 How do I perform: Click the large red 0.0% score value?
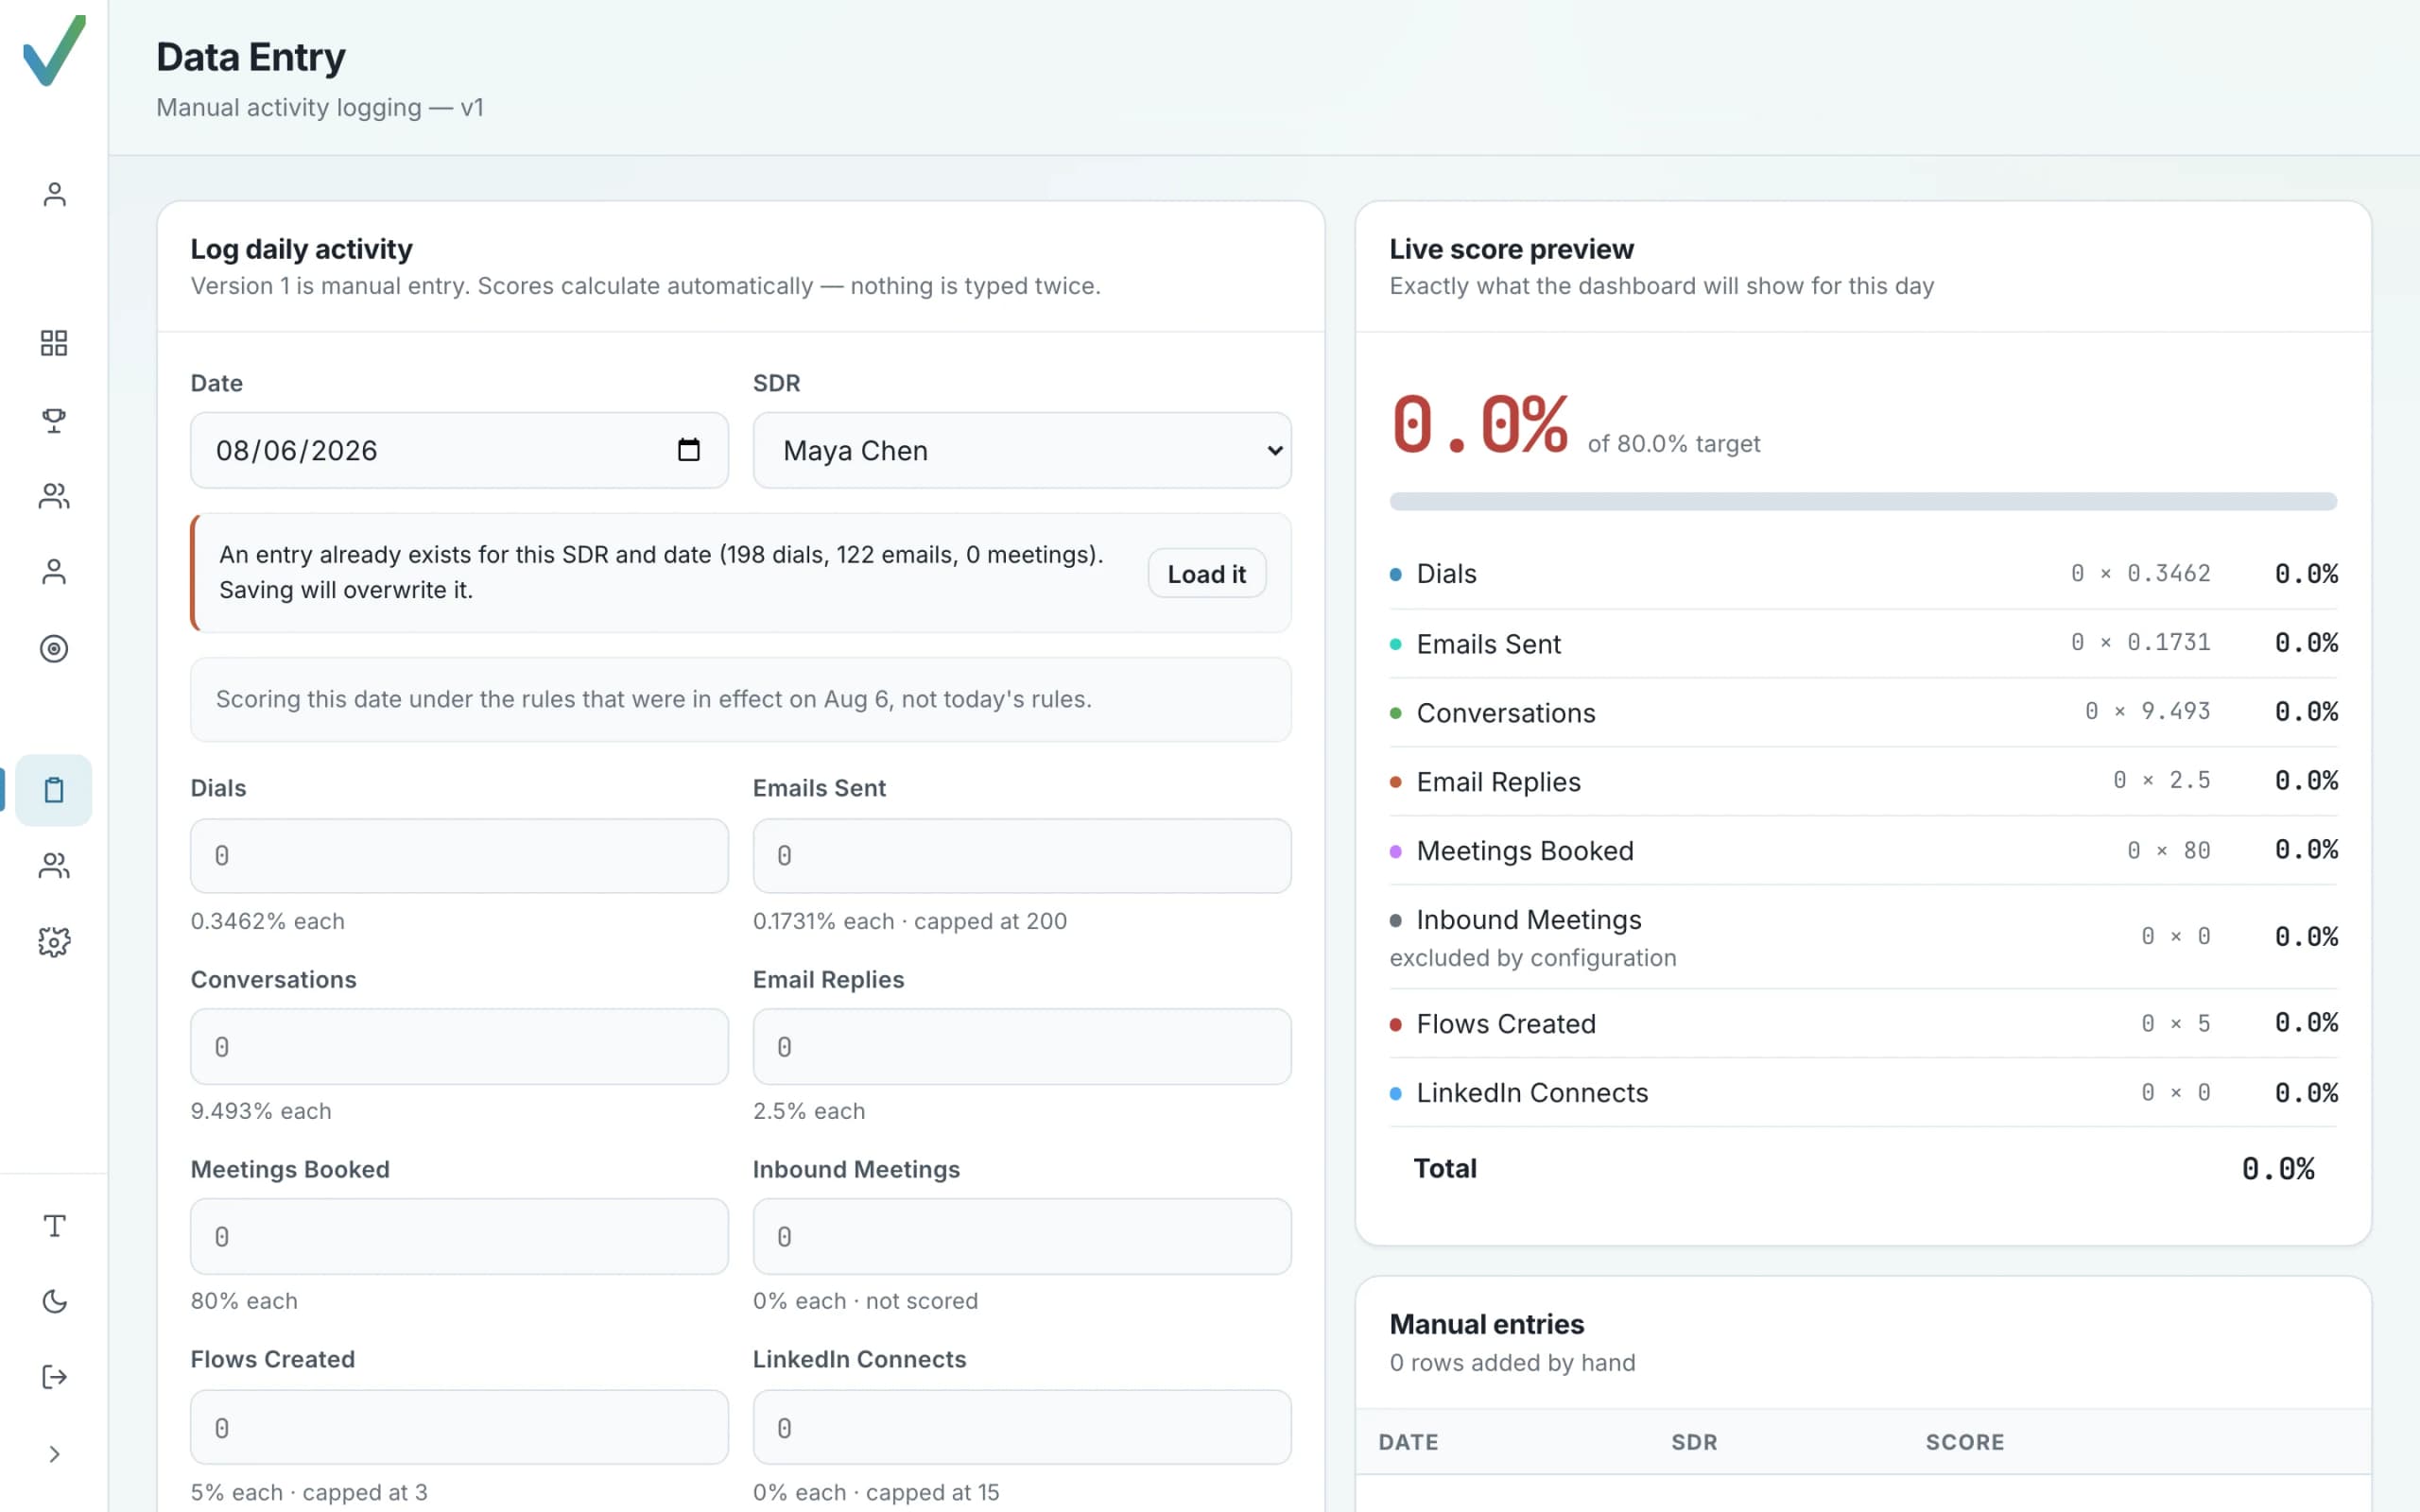click(1478, 425)
